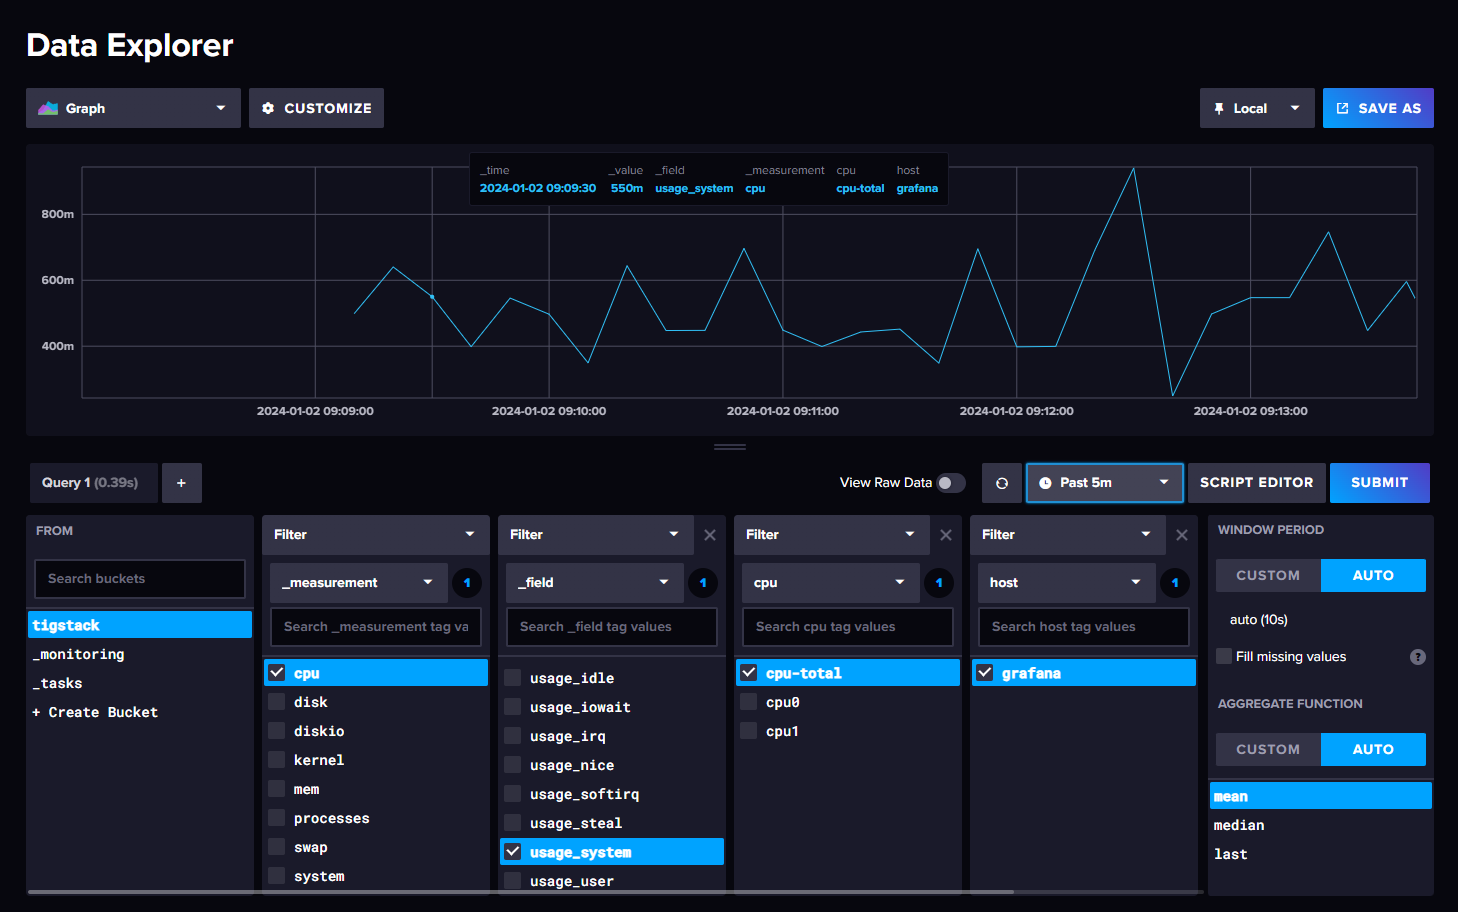Add a new query using the plus icon
1458x912 pixels.
tap(181, 482)
